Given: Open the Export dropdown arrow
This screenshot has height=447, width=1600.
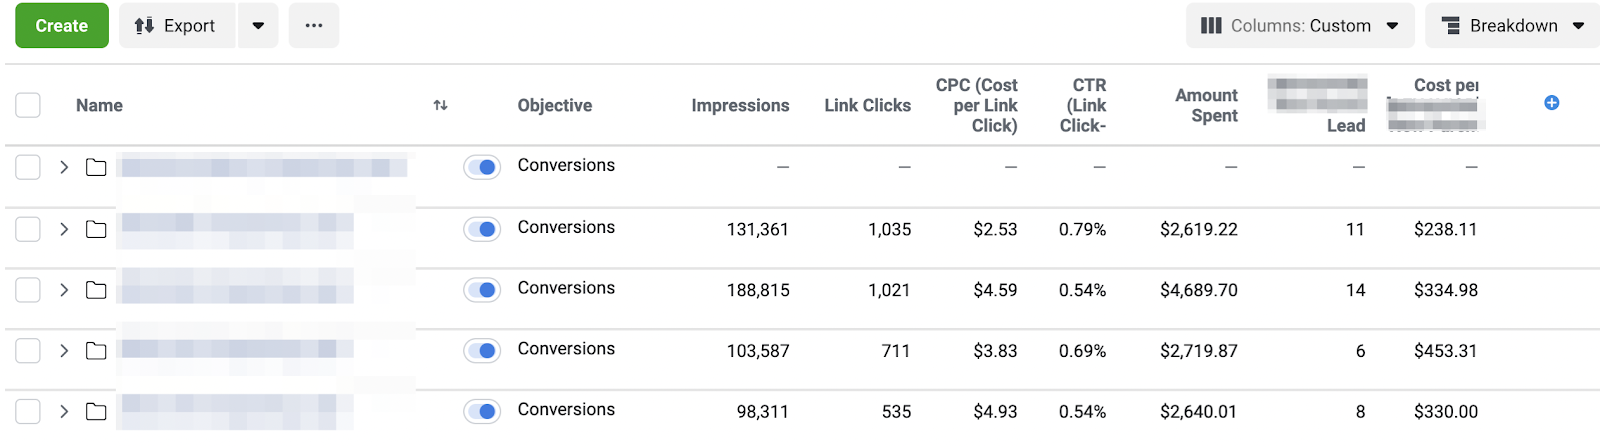Looking at the screenshot, I should pos(258,26).
